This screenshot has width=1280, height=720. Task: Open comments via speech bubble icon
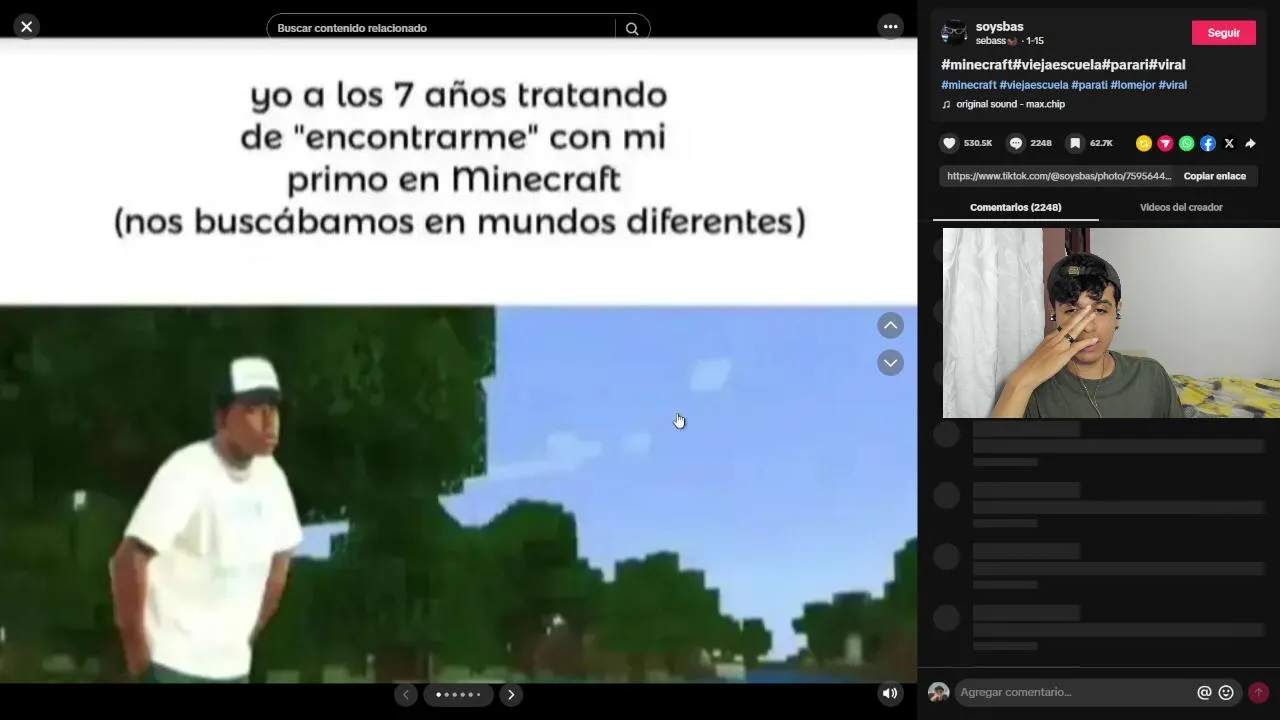click(x=1016, y=143)
